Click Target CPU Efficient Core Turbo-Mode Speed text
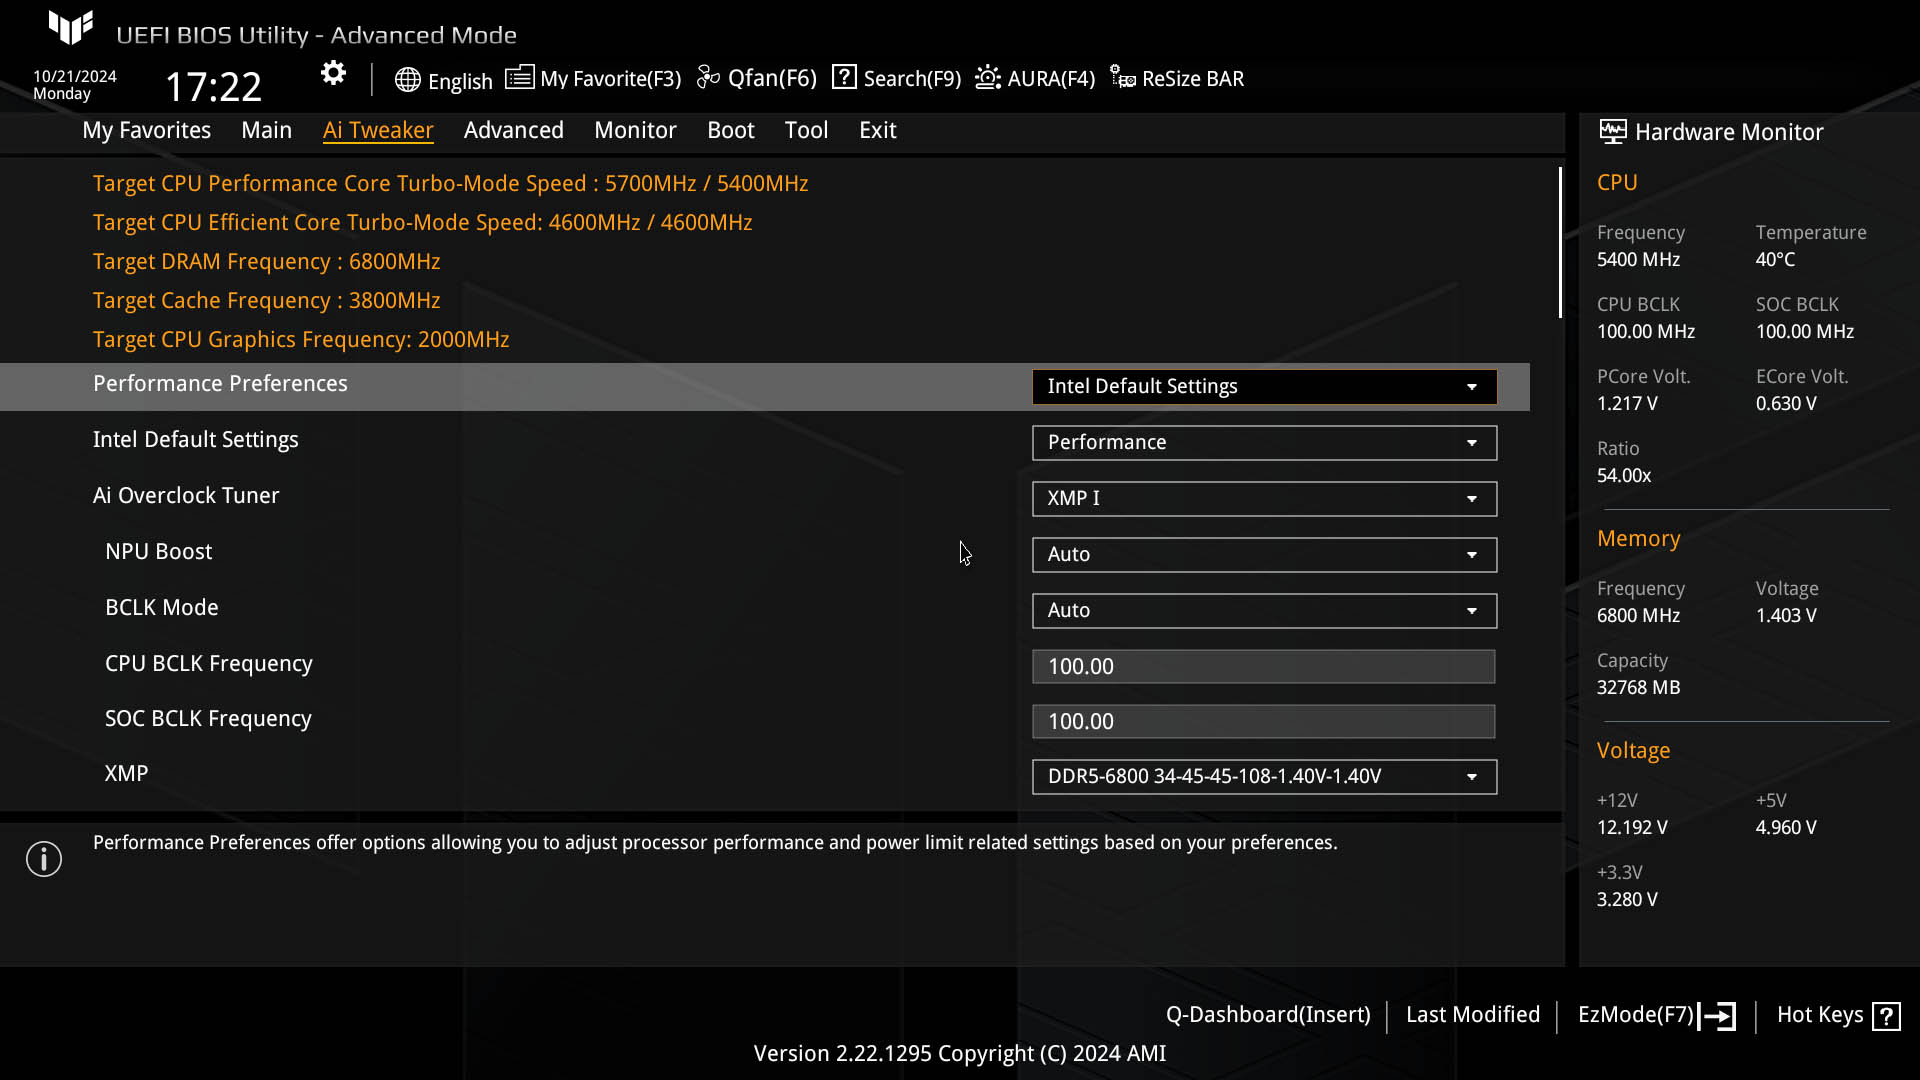The height and width of the screenshot is (1080, 1920). point(423,223)
